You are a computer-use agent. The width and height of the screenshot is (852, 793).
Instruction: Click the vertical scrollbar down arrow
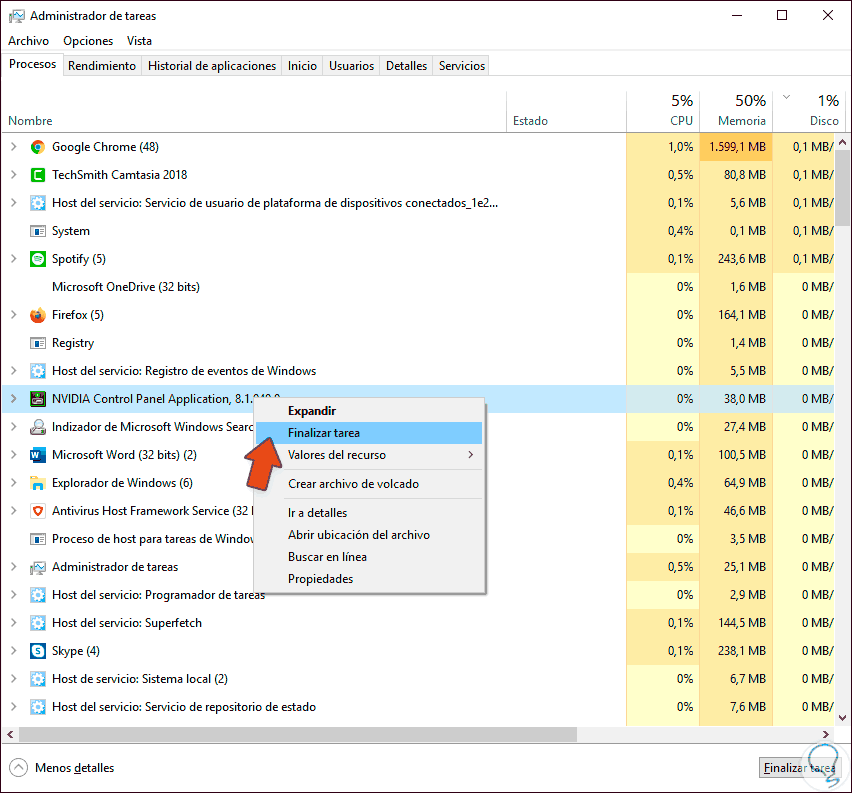click(x=843, y=718)
